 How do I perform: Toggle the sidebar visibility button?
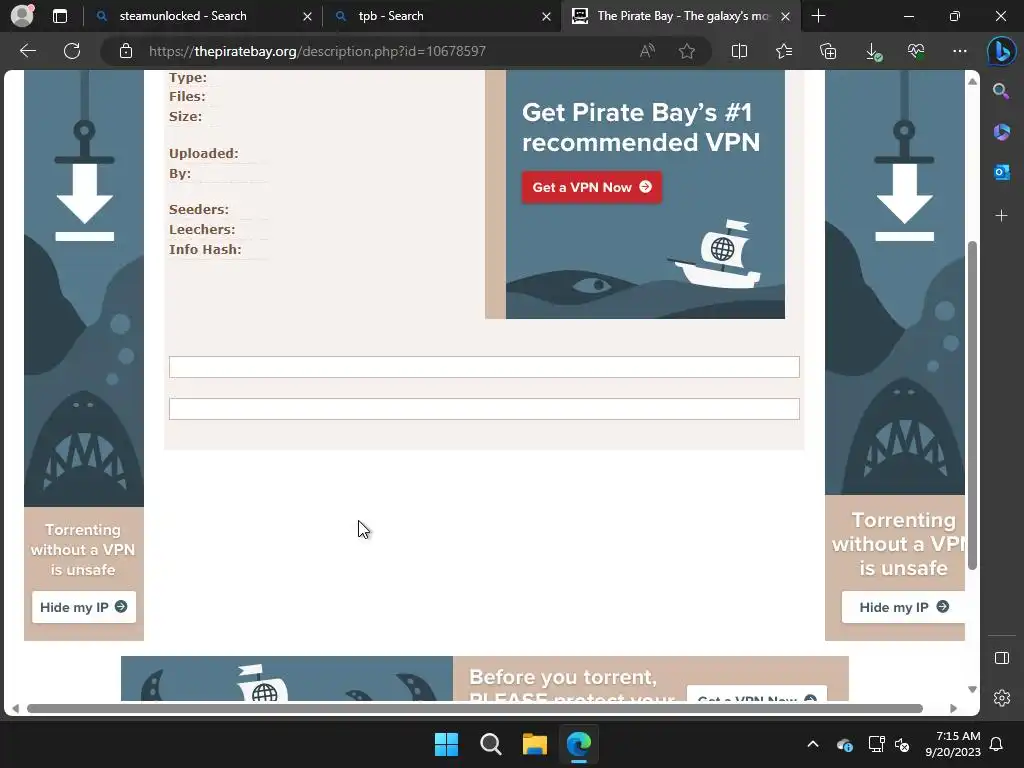click(1002, 658)
